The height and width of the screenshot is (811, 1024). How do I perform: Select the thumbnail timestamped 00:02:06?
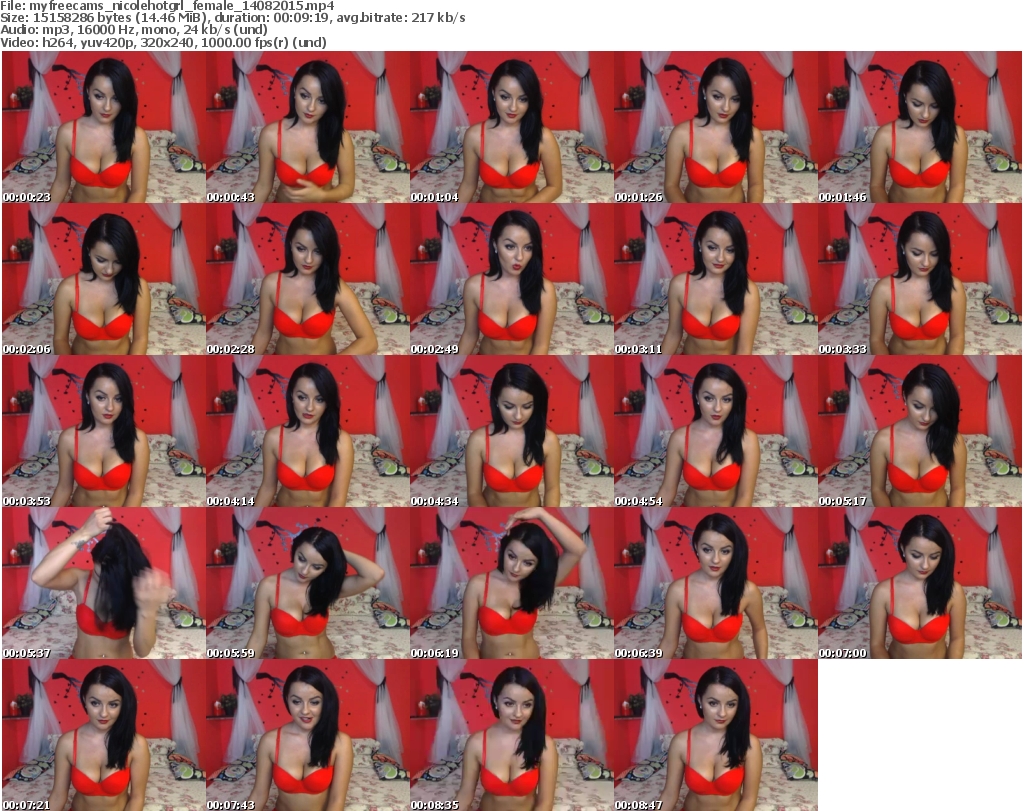pyautogui.click(x=104, y=279)
